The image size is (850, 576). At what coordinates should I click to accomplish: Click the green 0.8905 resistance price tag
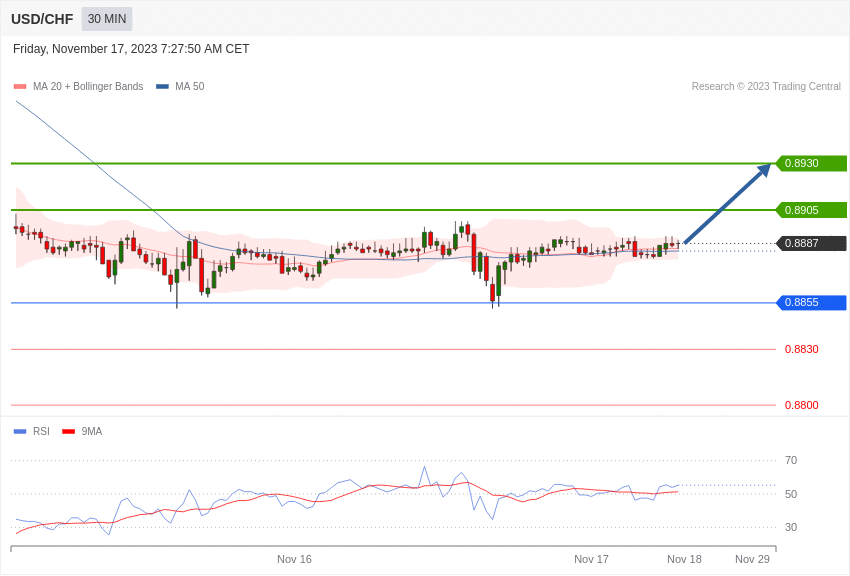(812, 210)
